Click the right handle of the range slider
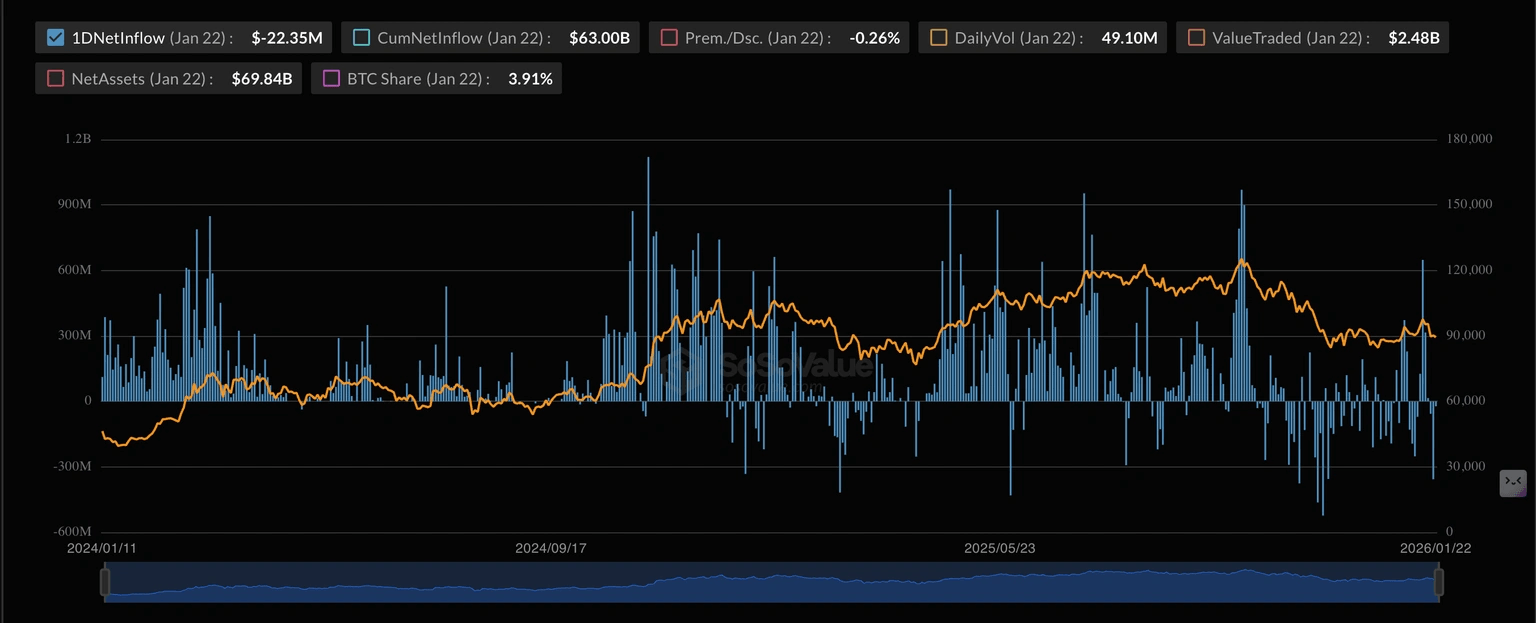Viewport: 1536px width, 623px height. [x=1440, y=582]
